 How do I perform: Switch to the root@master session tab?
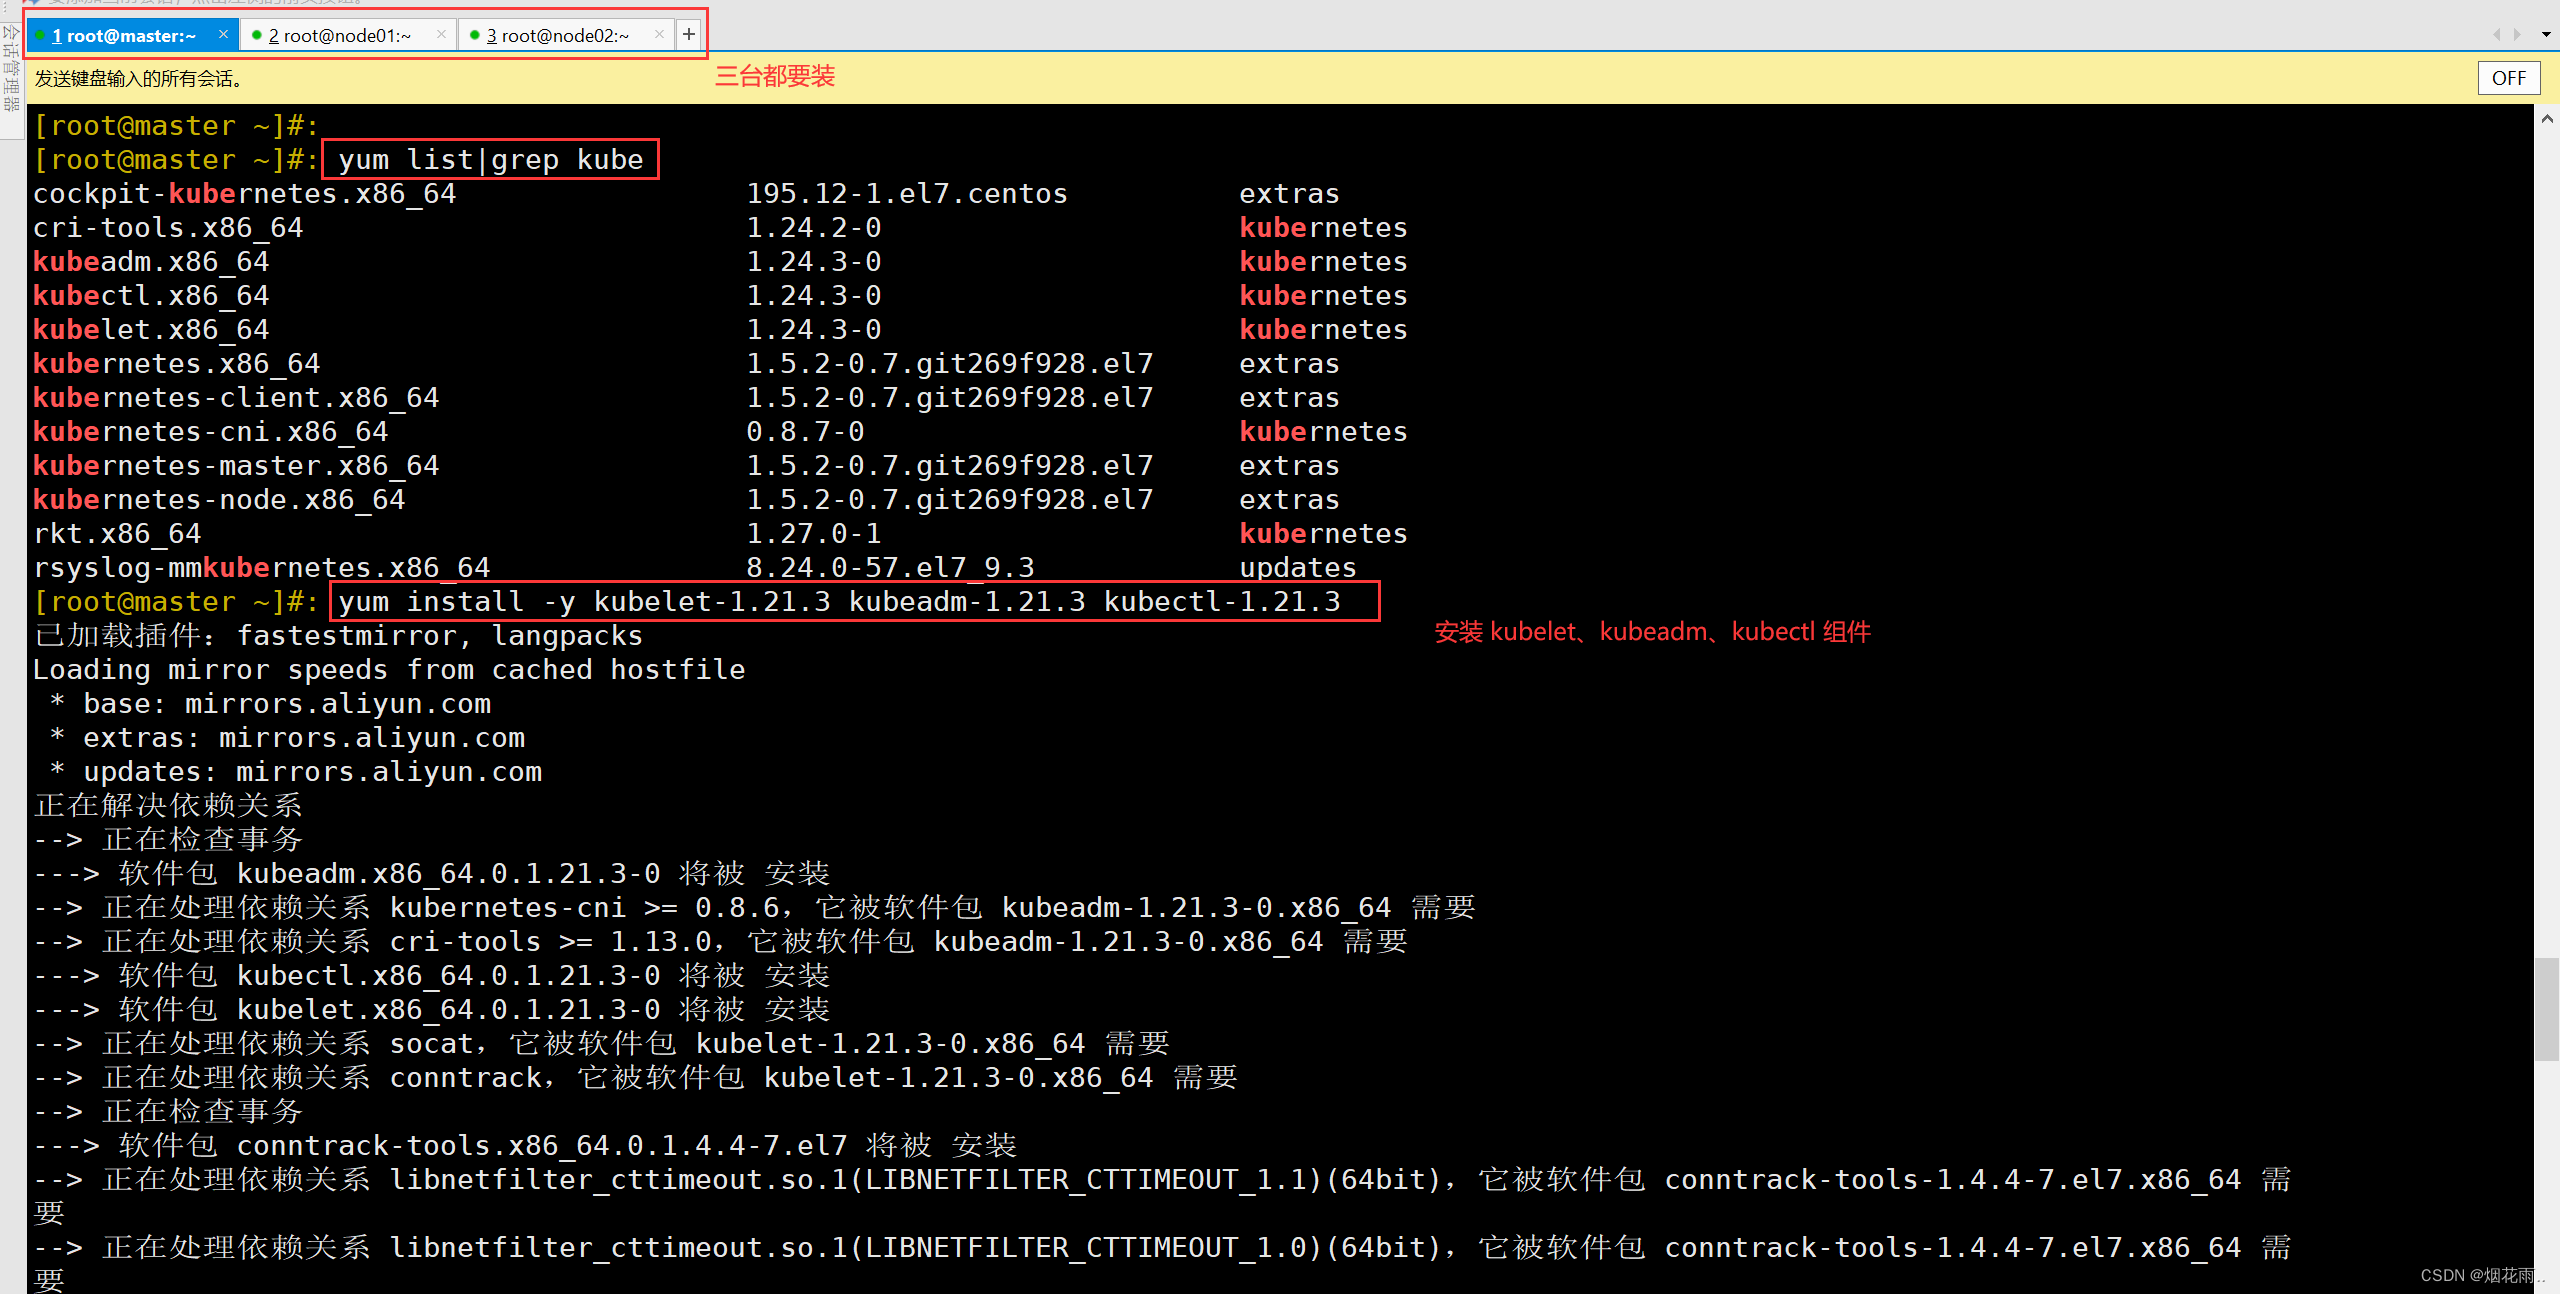pyautogui.click(x=131, y=36)
